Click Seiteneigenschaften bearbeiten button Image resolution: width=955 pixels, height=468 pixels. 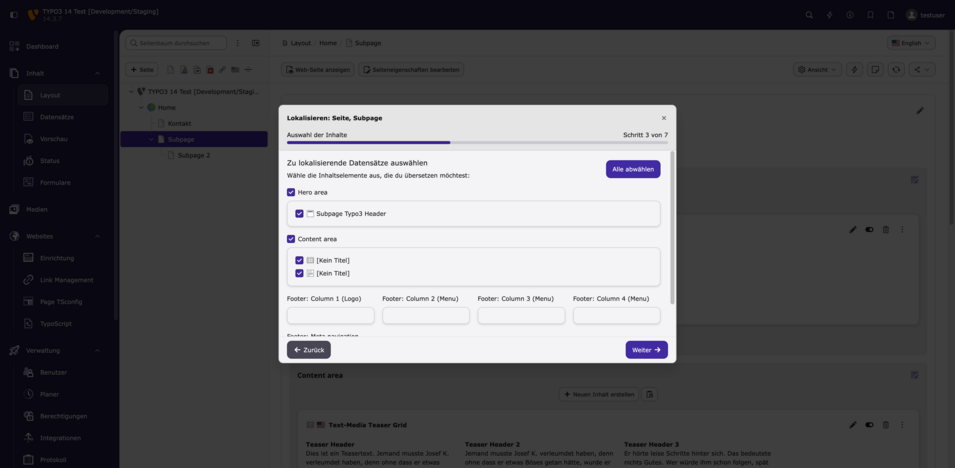411,69
